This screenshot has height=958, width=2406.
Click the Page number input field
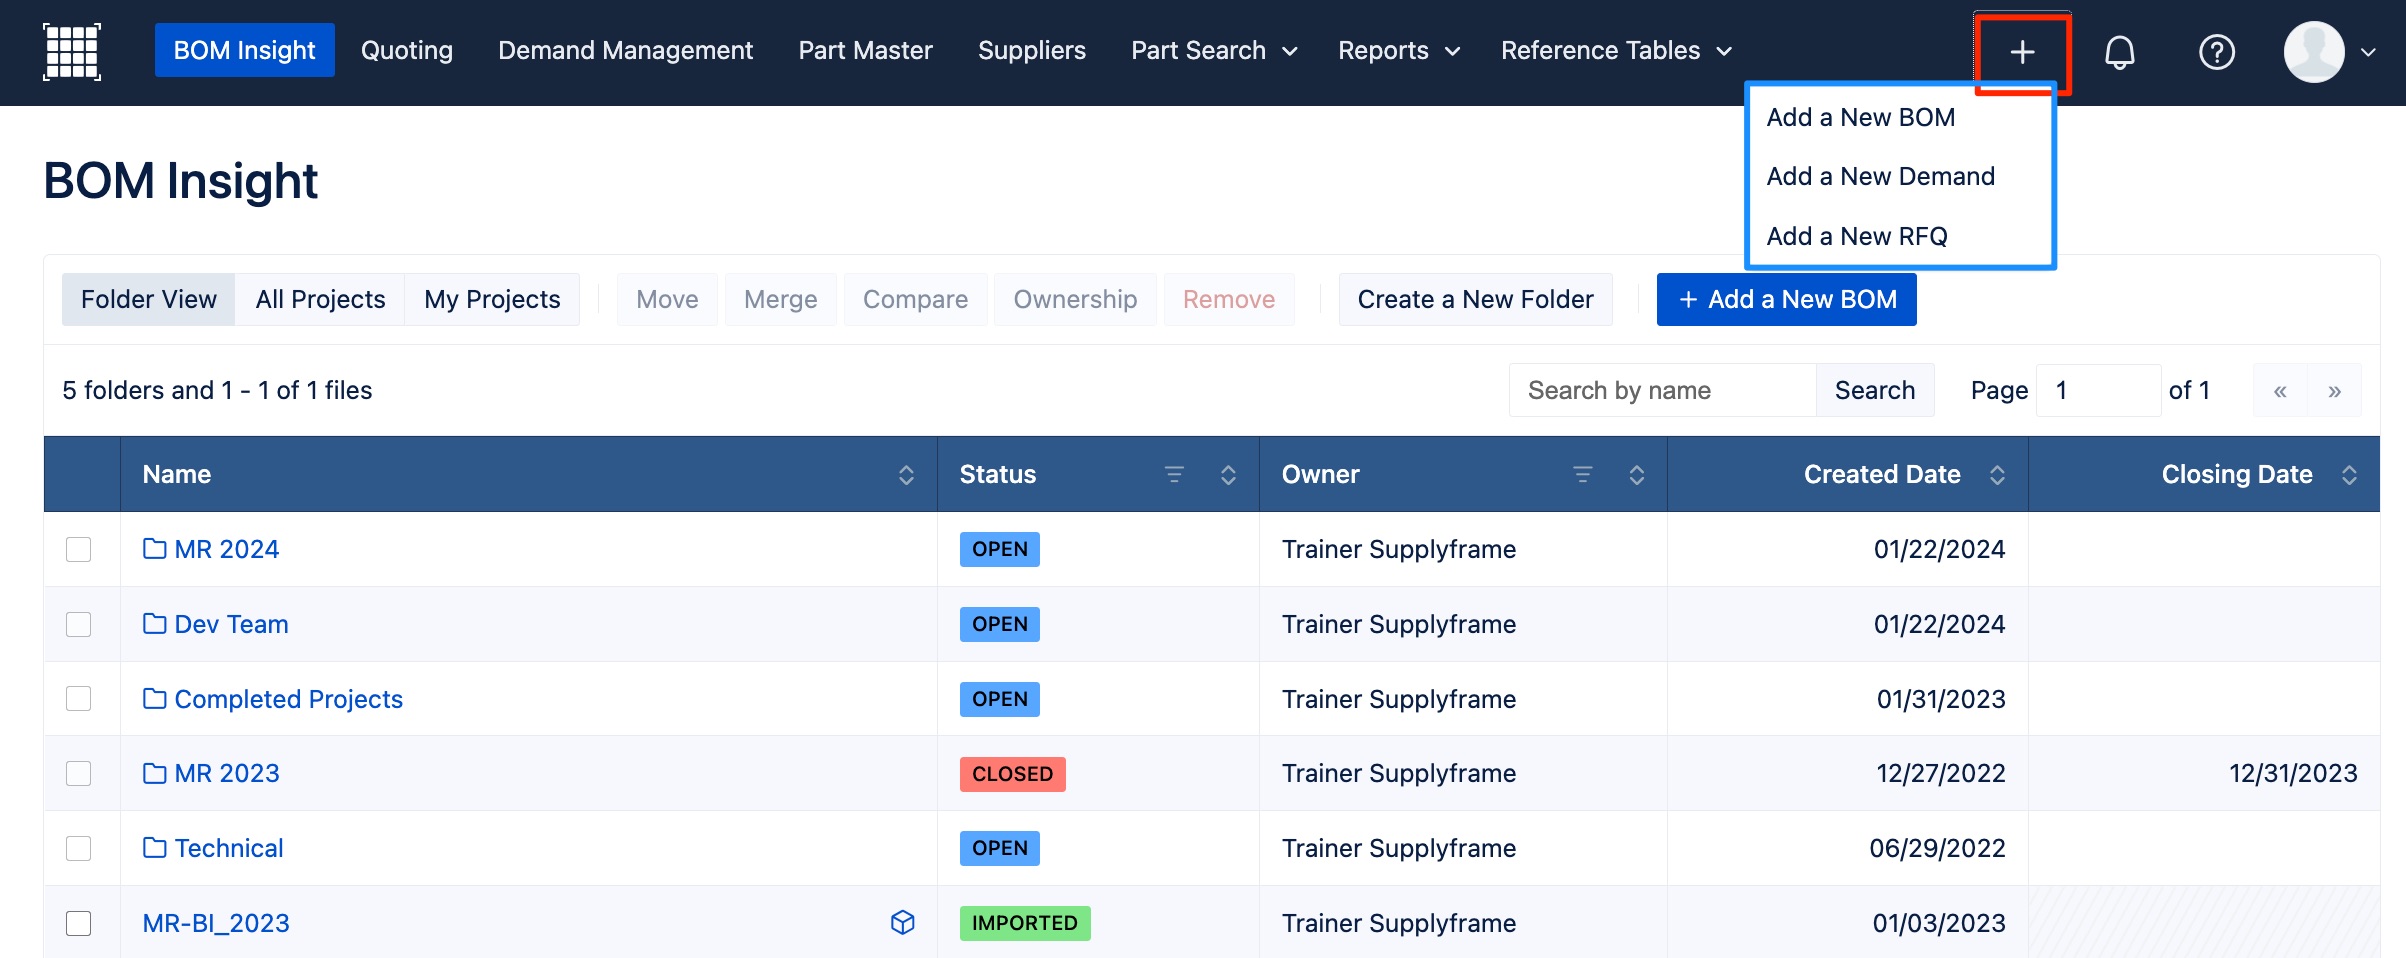click(x=2097, y=390)
